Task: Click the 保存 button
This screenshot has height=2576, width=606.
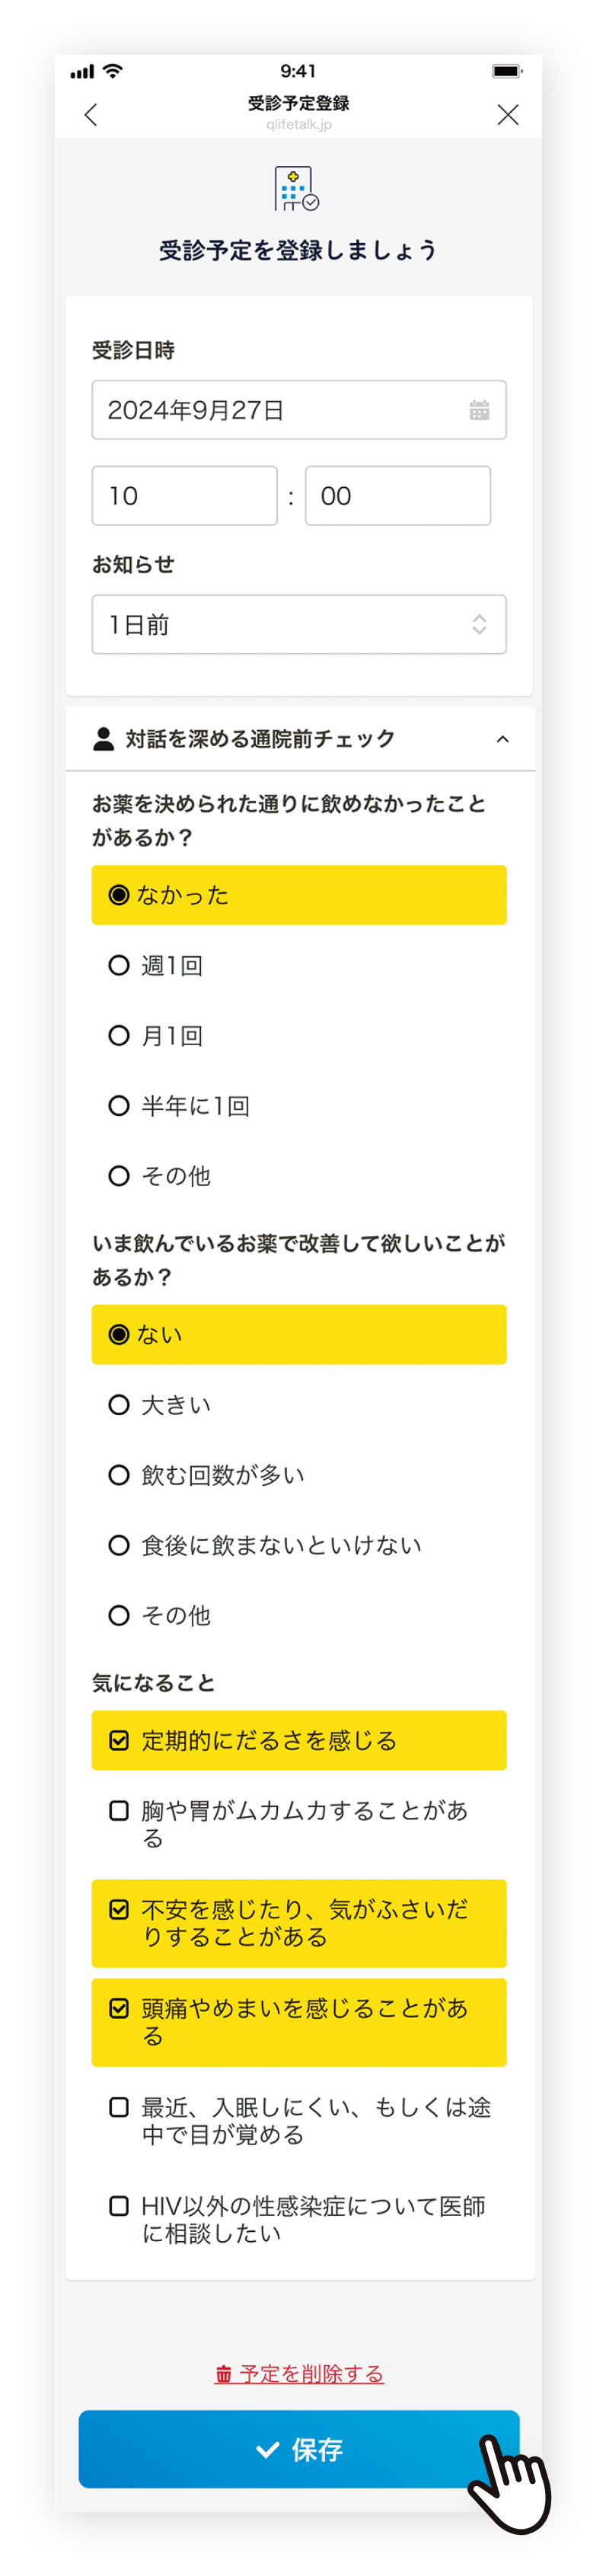Action: click(x=299, y=2449)
